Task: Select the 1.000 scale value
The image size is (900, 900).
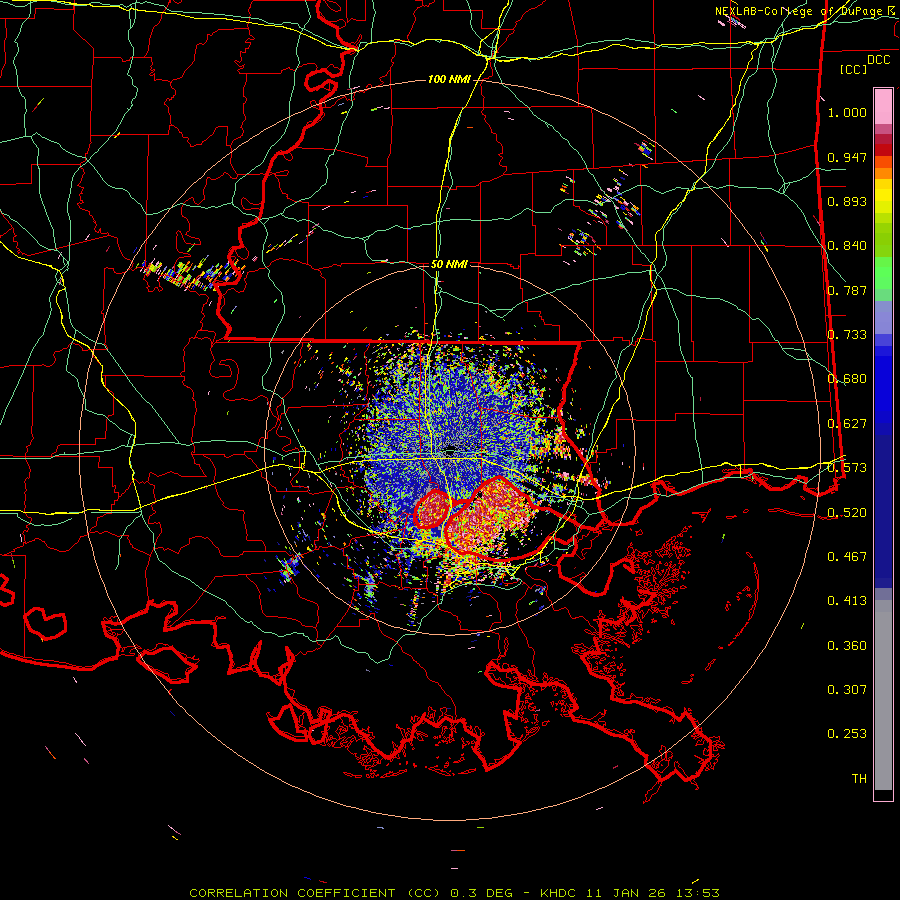Action: tap(847, 112)
